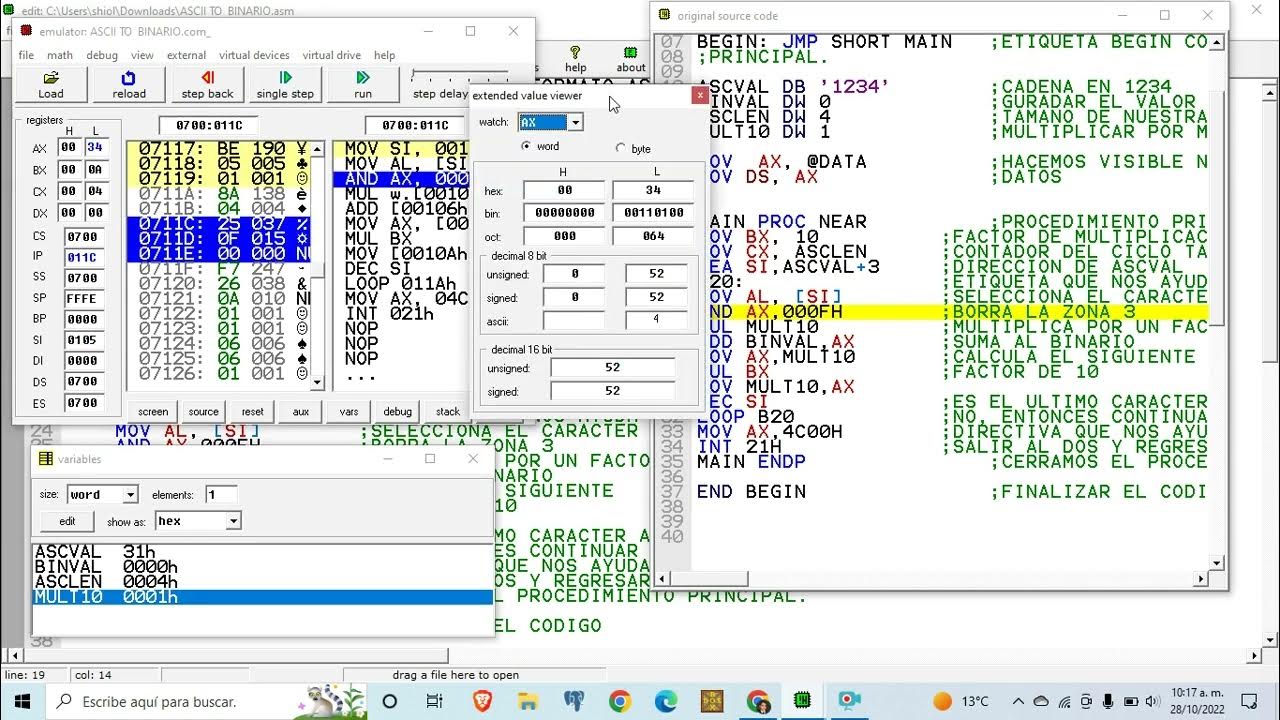Open Microsoft Edge from taskbar

coord(666,701)
